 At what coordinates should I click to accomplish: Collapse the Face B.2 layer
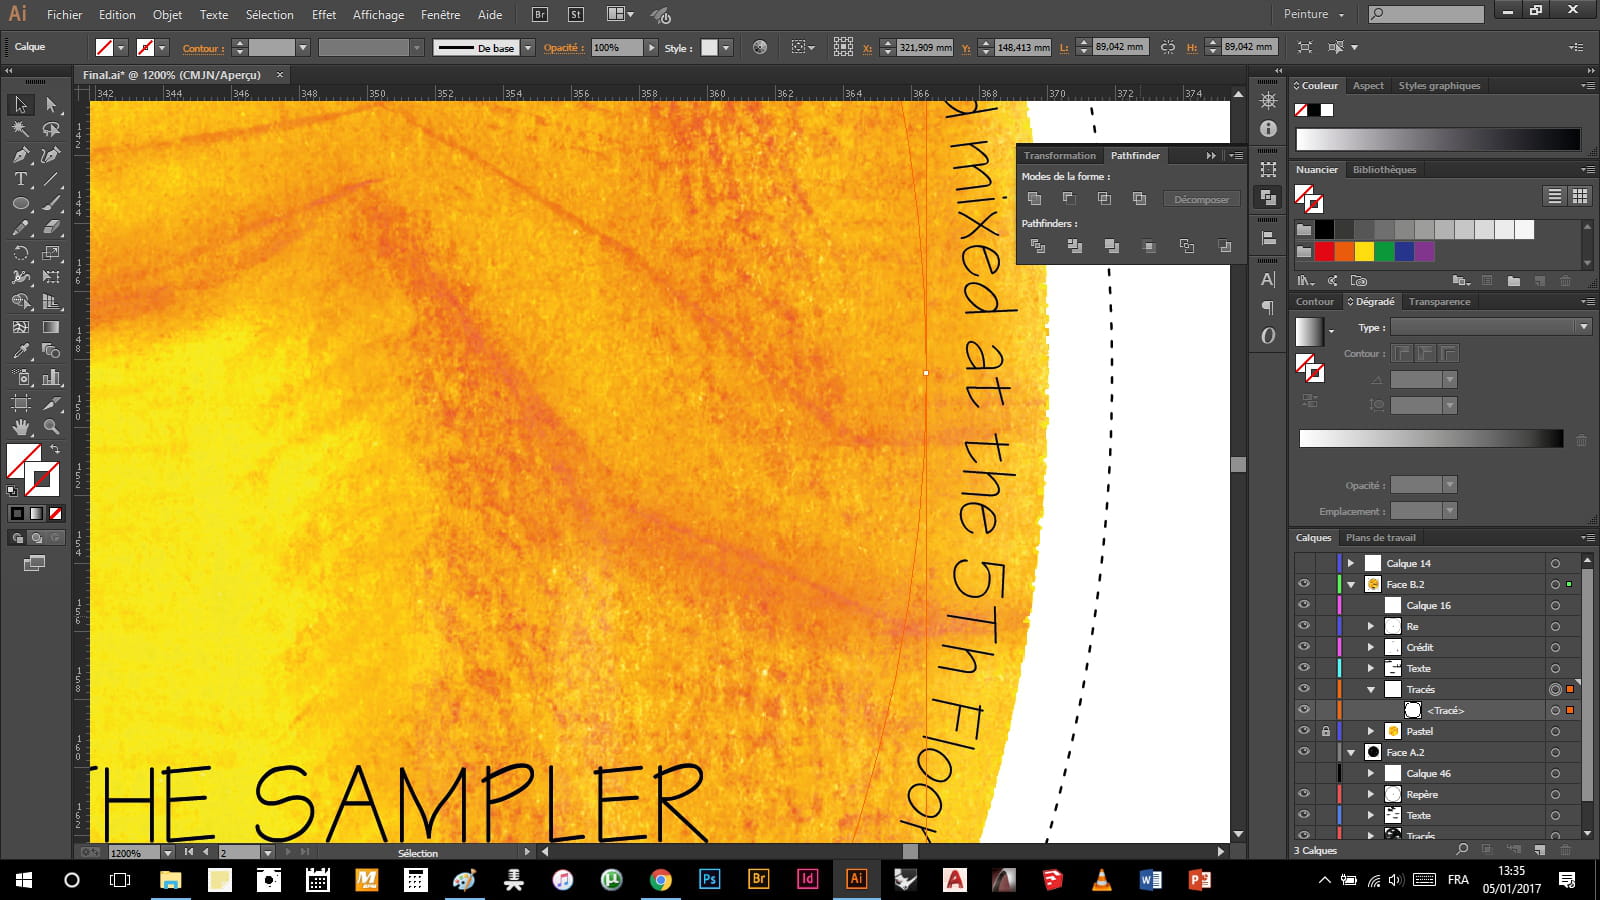1351,584
